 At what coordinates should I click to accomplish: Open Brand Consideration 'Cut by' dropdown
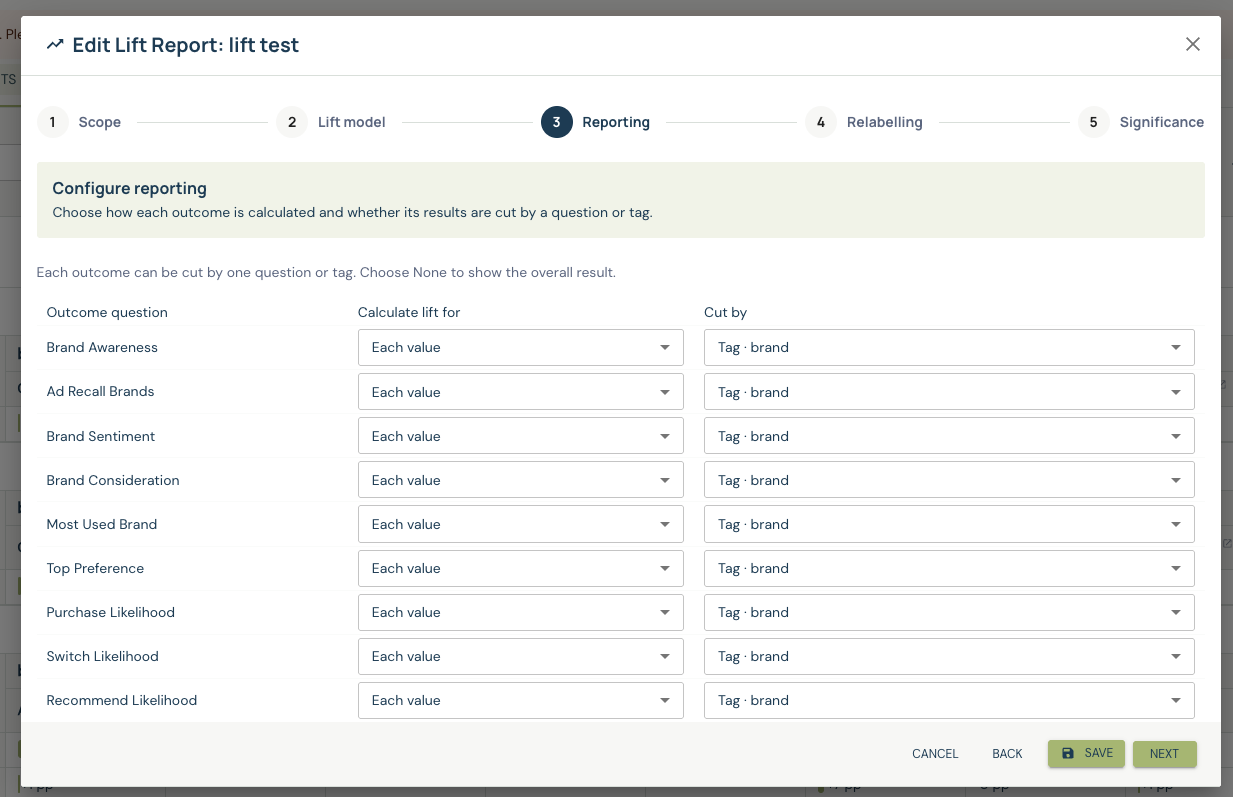[x=949, y=480]
